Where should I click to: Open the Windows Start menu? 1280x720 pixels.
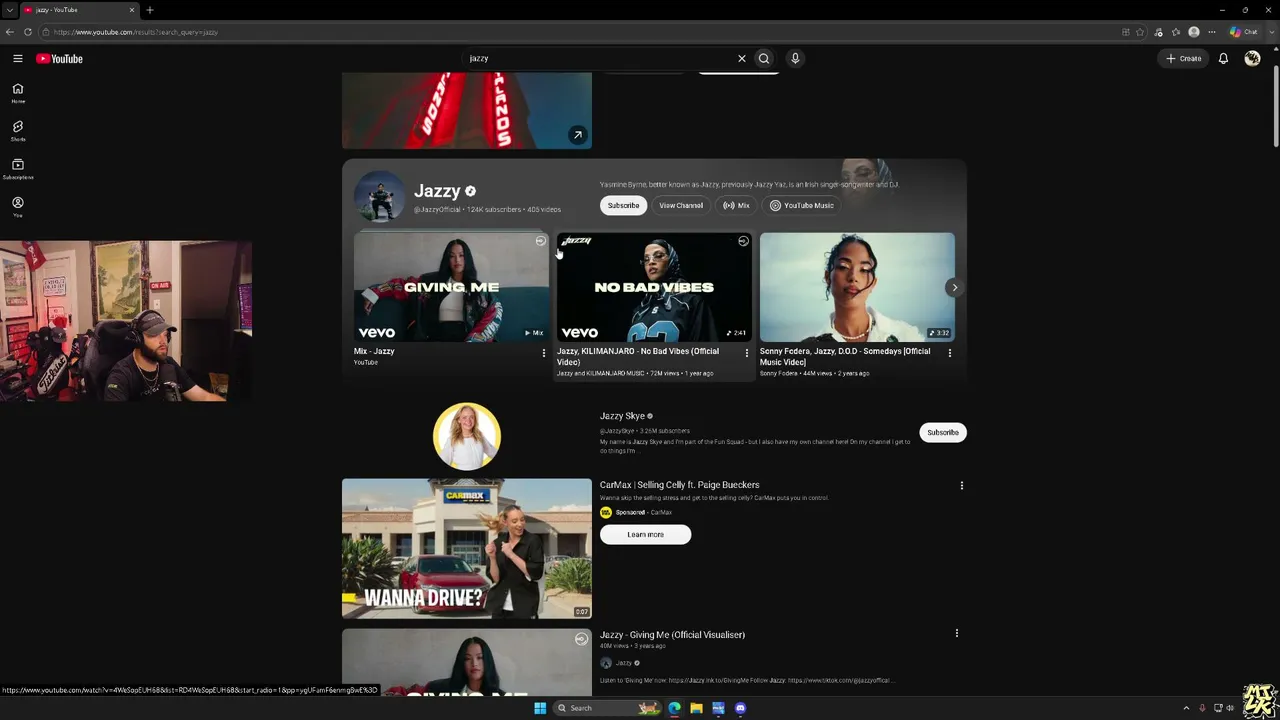coord(540,708)
